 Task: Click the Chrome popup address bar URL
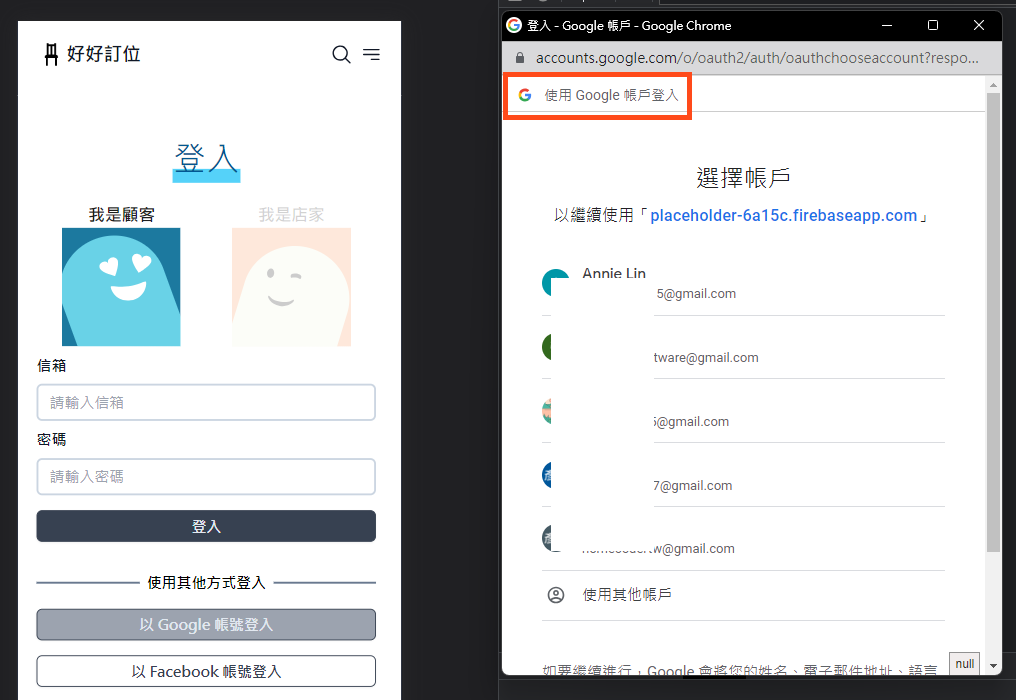(757, 58)
